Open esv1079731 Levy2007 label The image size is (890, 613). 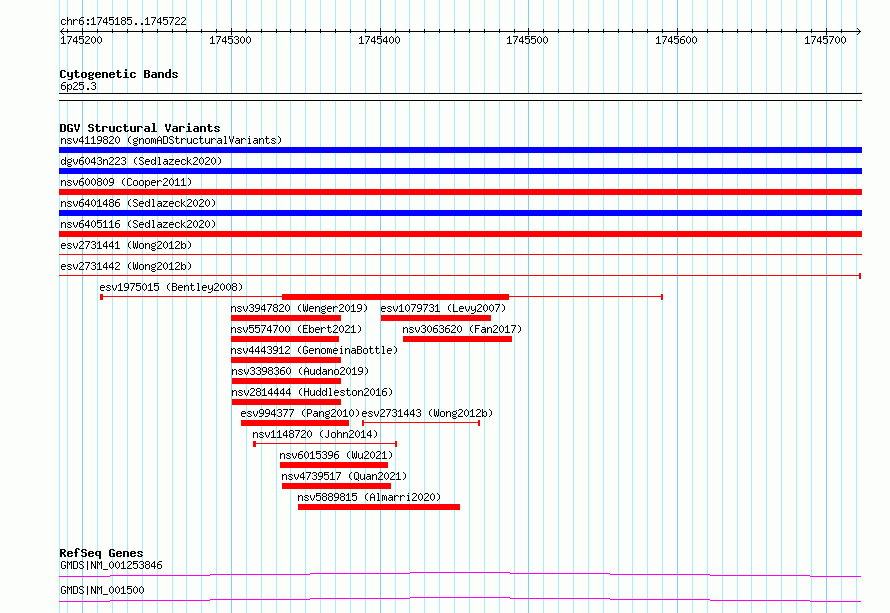pyautogui.click(x=443, y=308)
